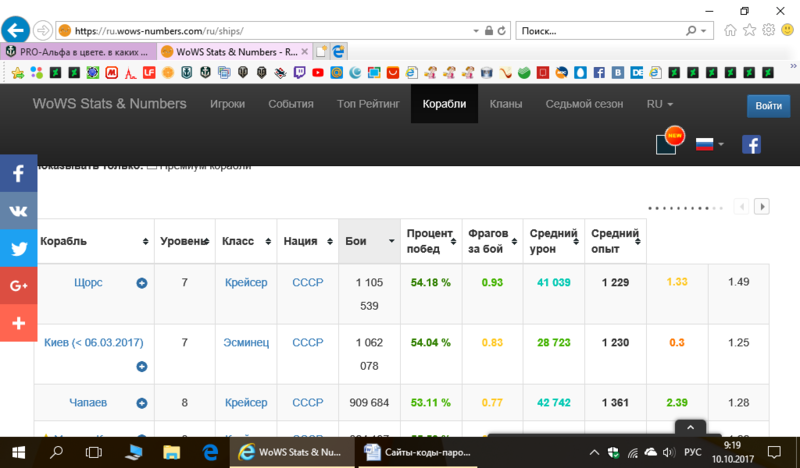Open a new browser tab
The height and width of the screenshot is (468, 800).
[321, 52]
